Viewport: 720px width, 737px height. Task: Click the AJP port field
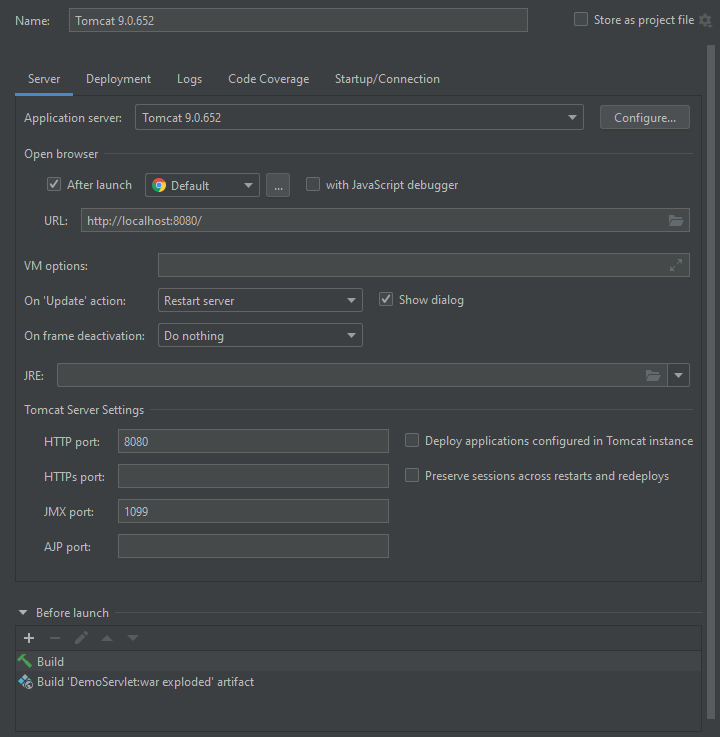pos(253,546)
